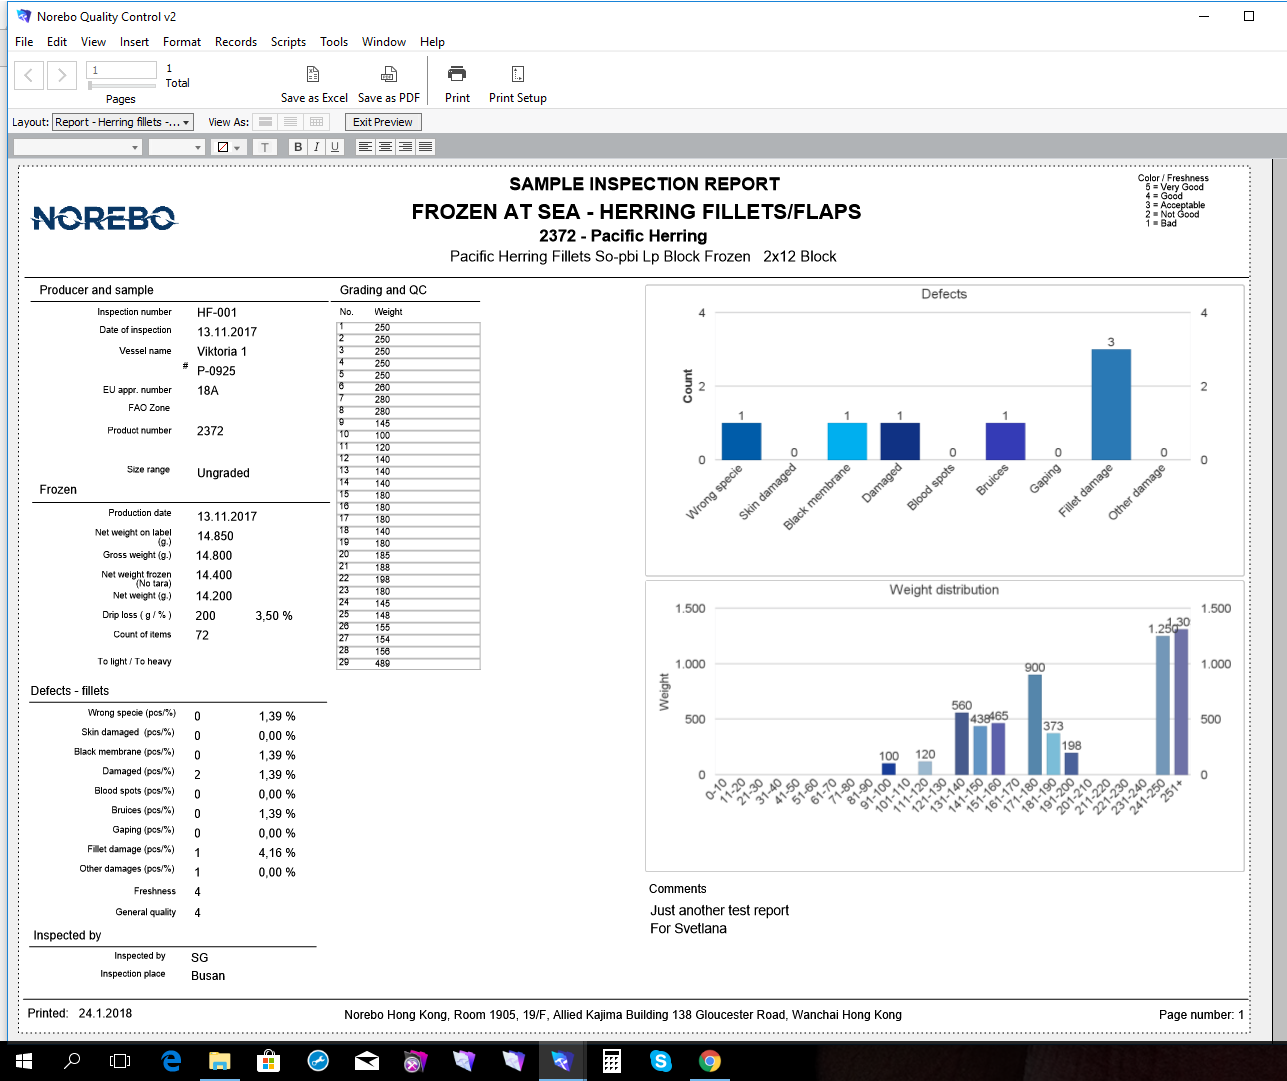
Task: Click weight row 29 value 489
Action: click(383, 664)
